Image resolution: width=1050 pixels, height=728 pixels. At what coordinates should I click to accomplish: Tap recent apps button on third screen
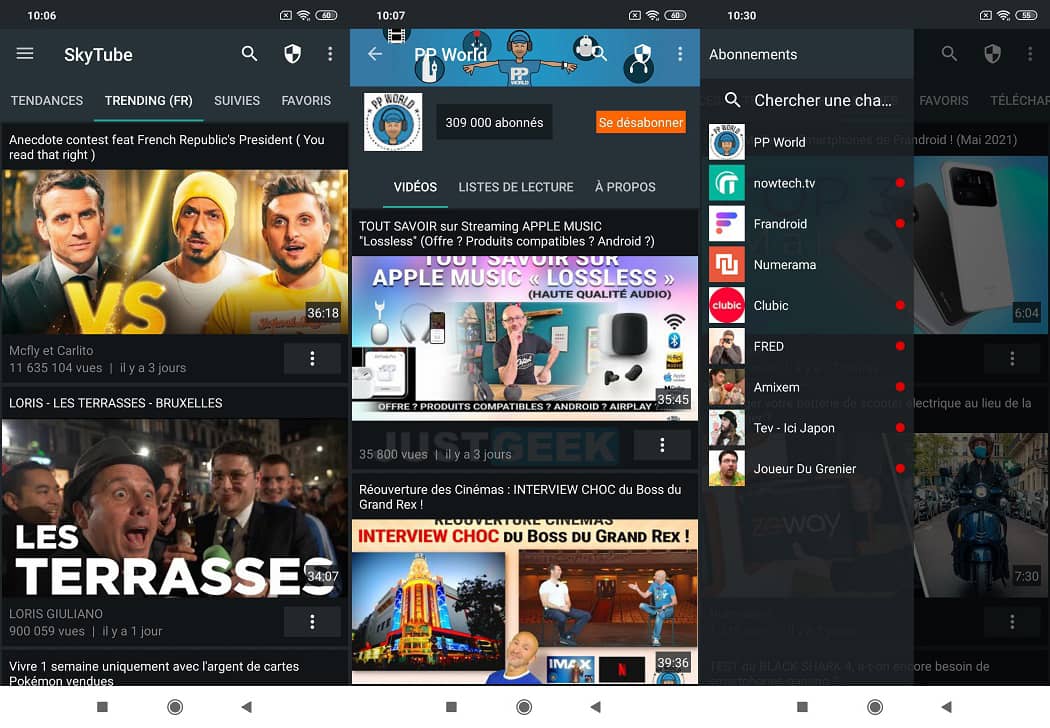coord(802,707)
